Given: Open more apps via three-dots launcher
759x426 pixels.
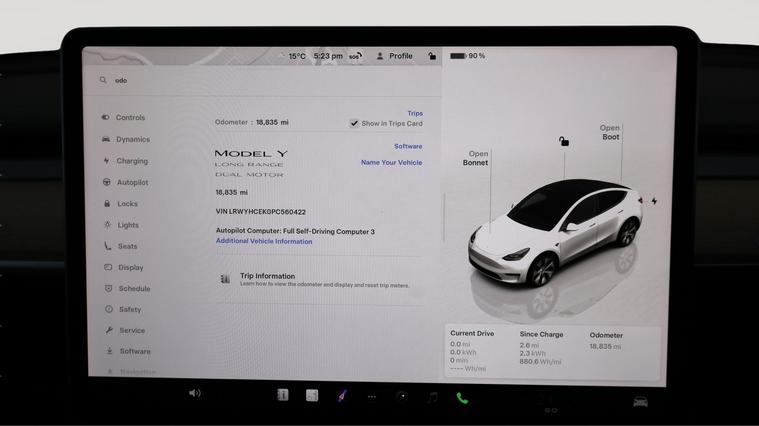Looking at the screenshot, I should point(371,397).
